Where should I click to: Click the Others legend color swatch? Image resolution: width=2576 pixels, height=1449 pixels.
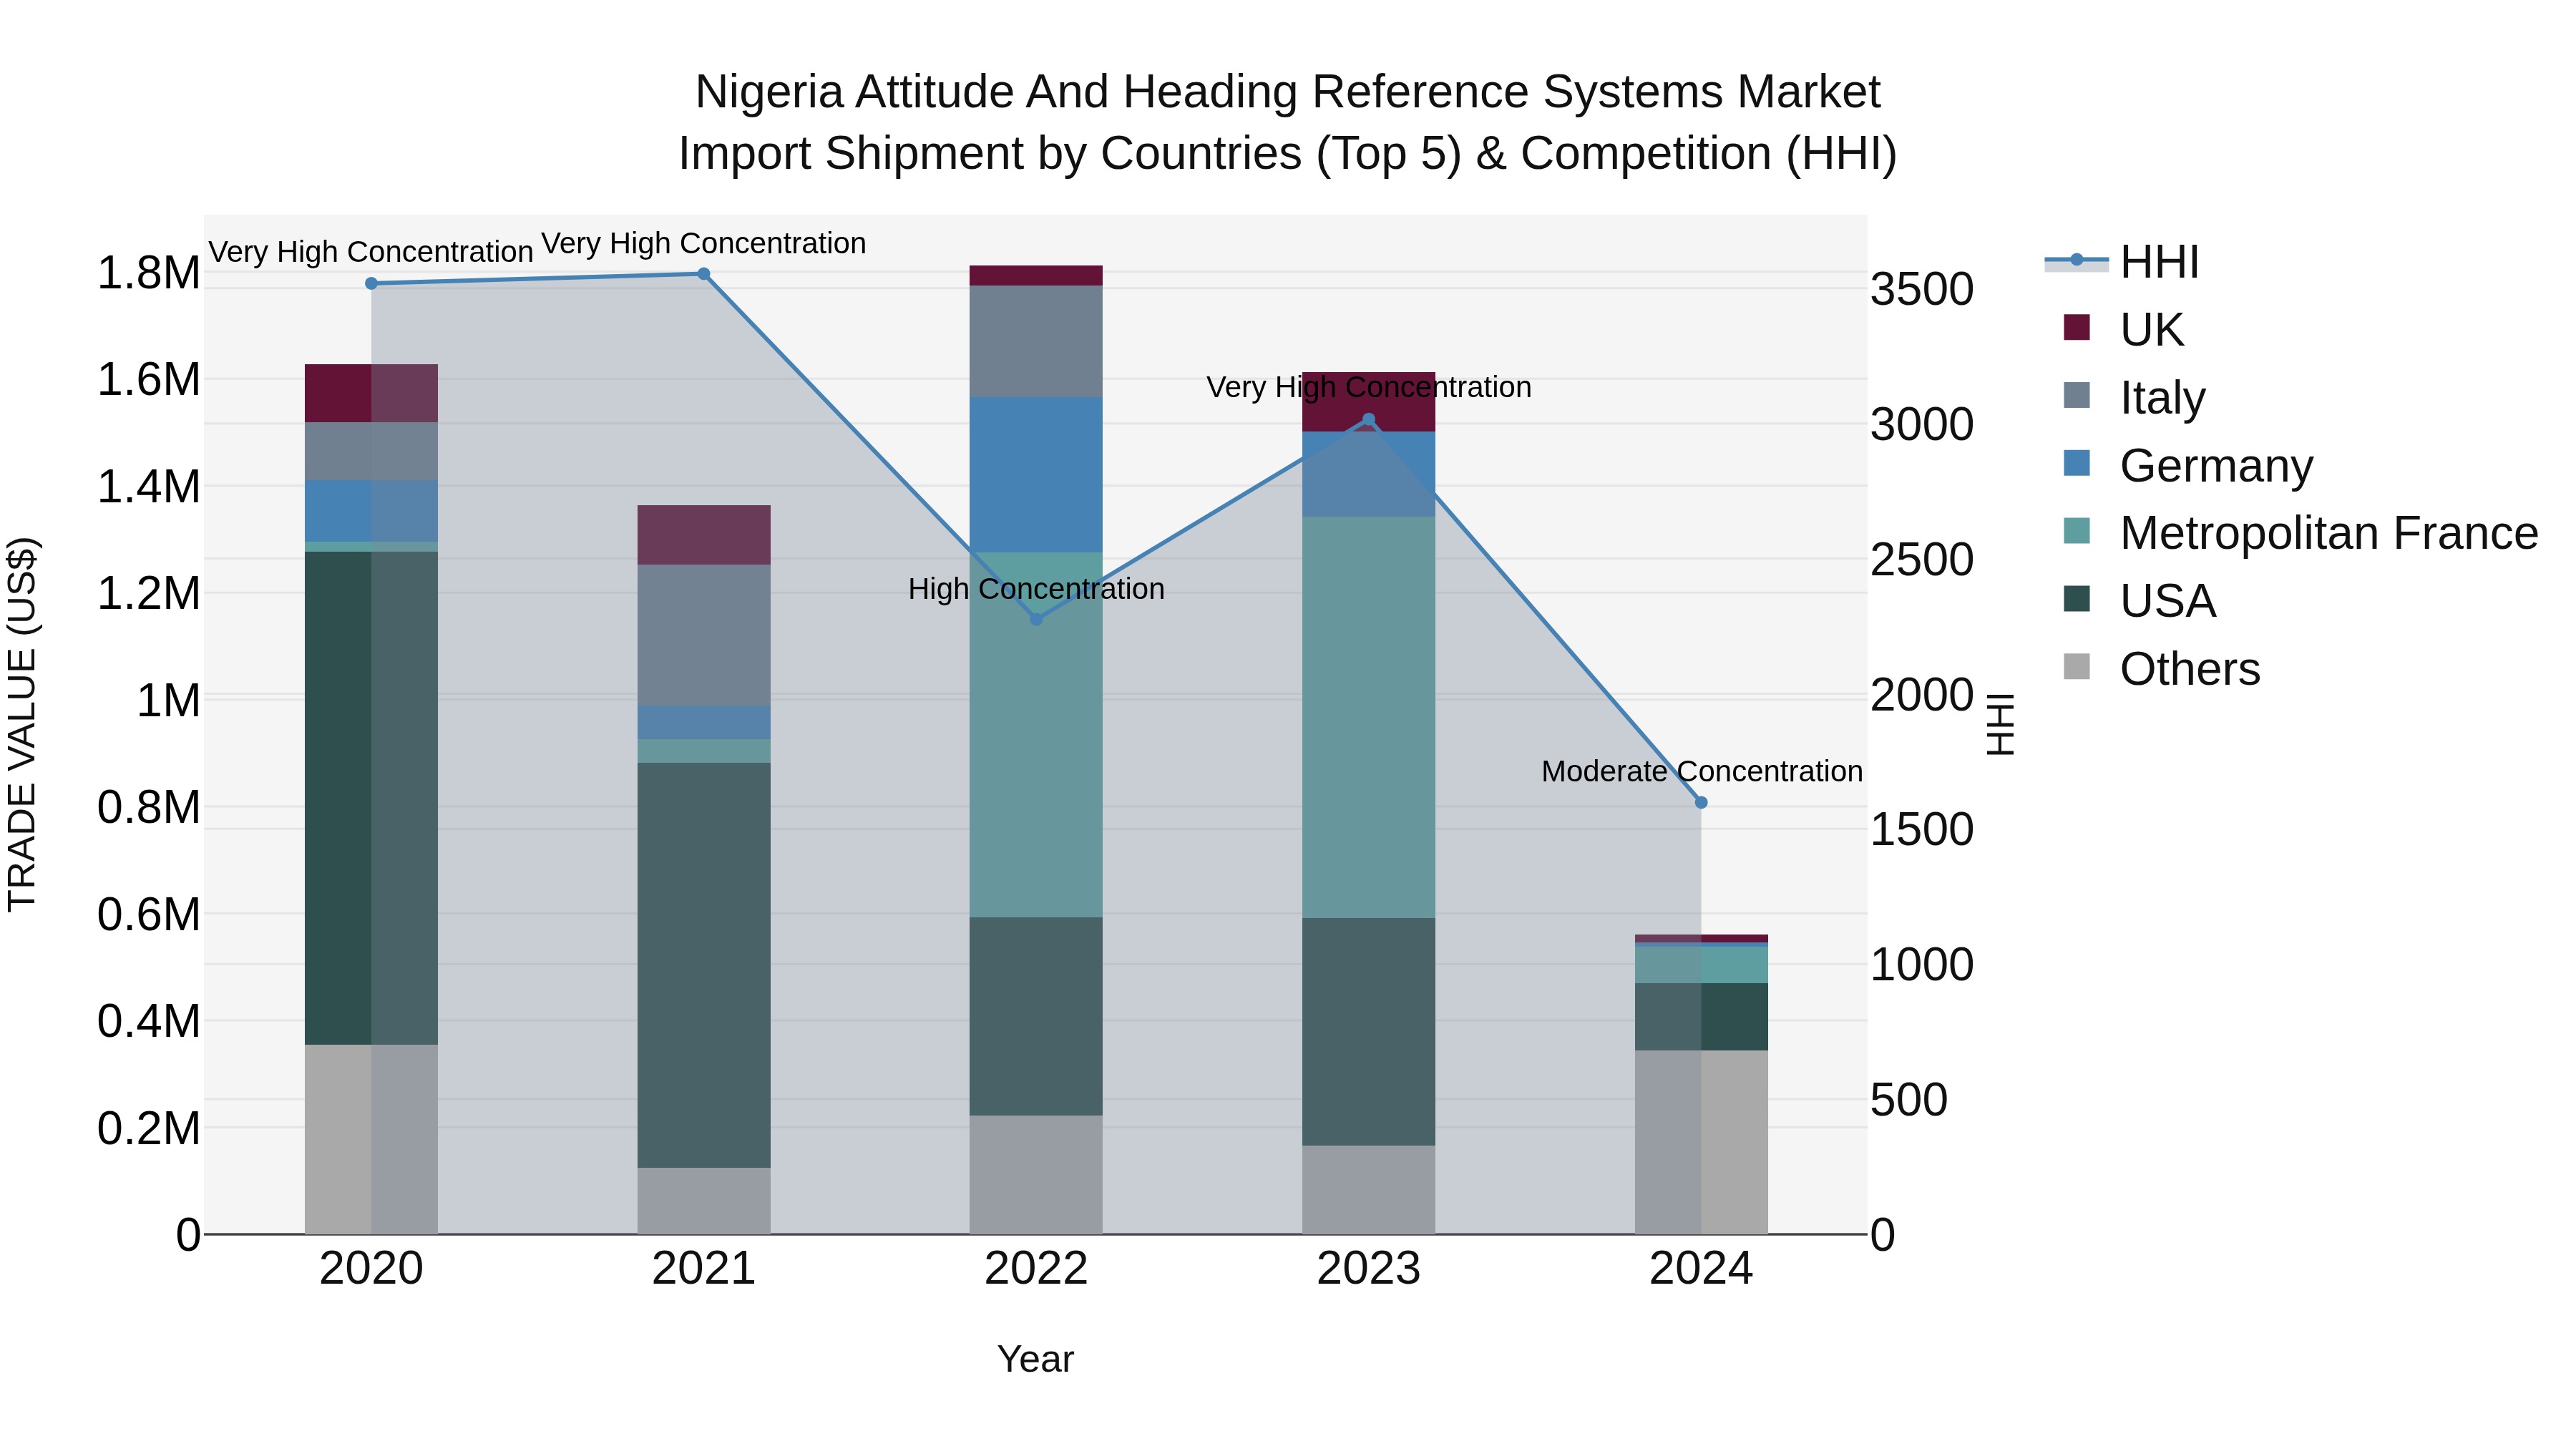pyautogui.click(x=2077, y=667)
